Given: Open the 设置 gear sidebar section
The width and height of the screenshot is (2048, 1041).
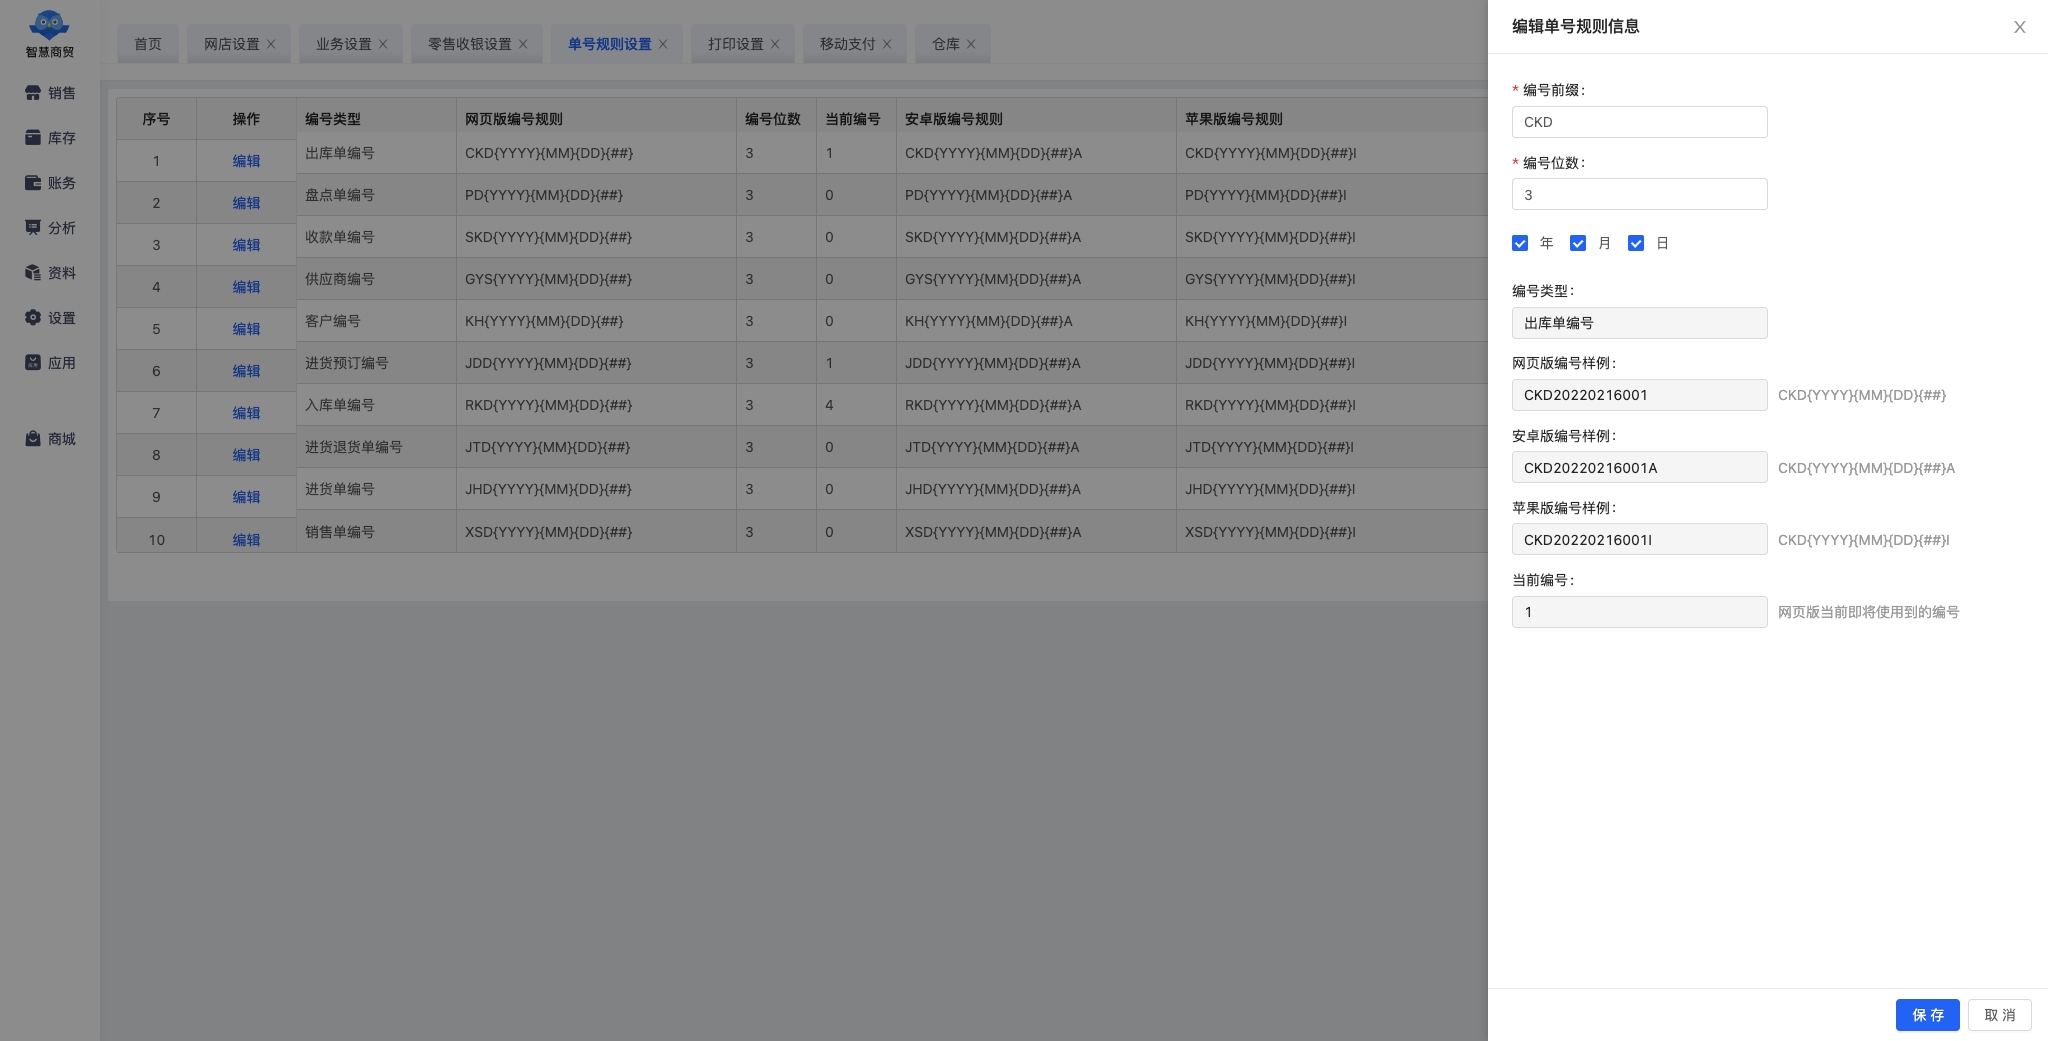Looking at the screenshot, I should coord(50,318).
